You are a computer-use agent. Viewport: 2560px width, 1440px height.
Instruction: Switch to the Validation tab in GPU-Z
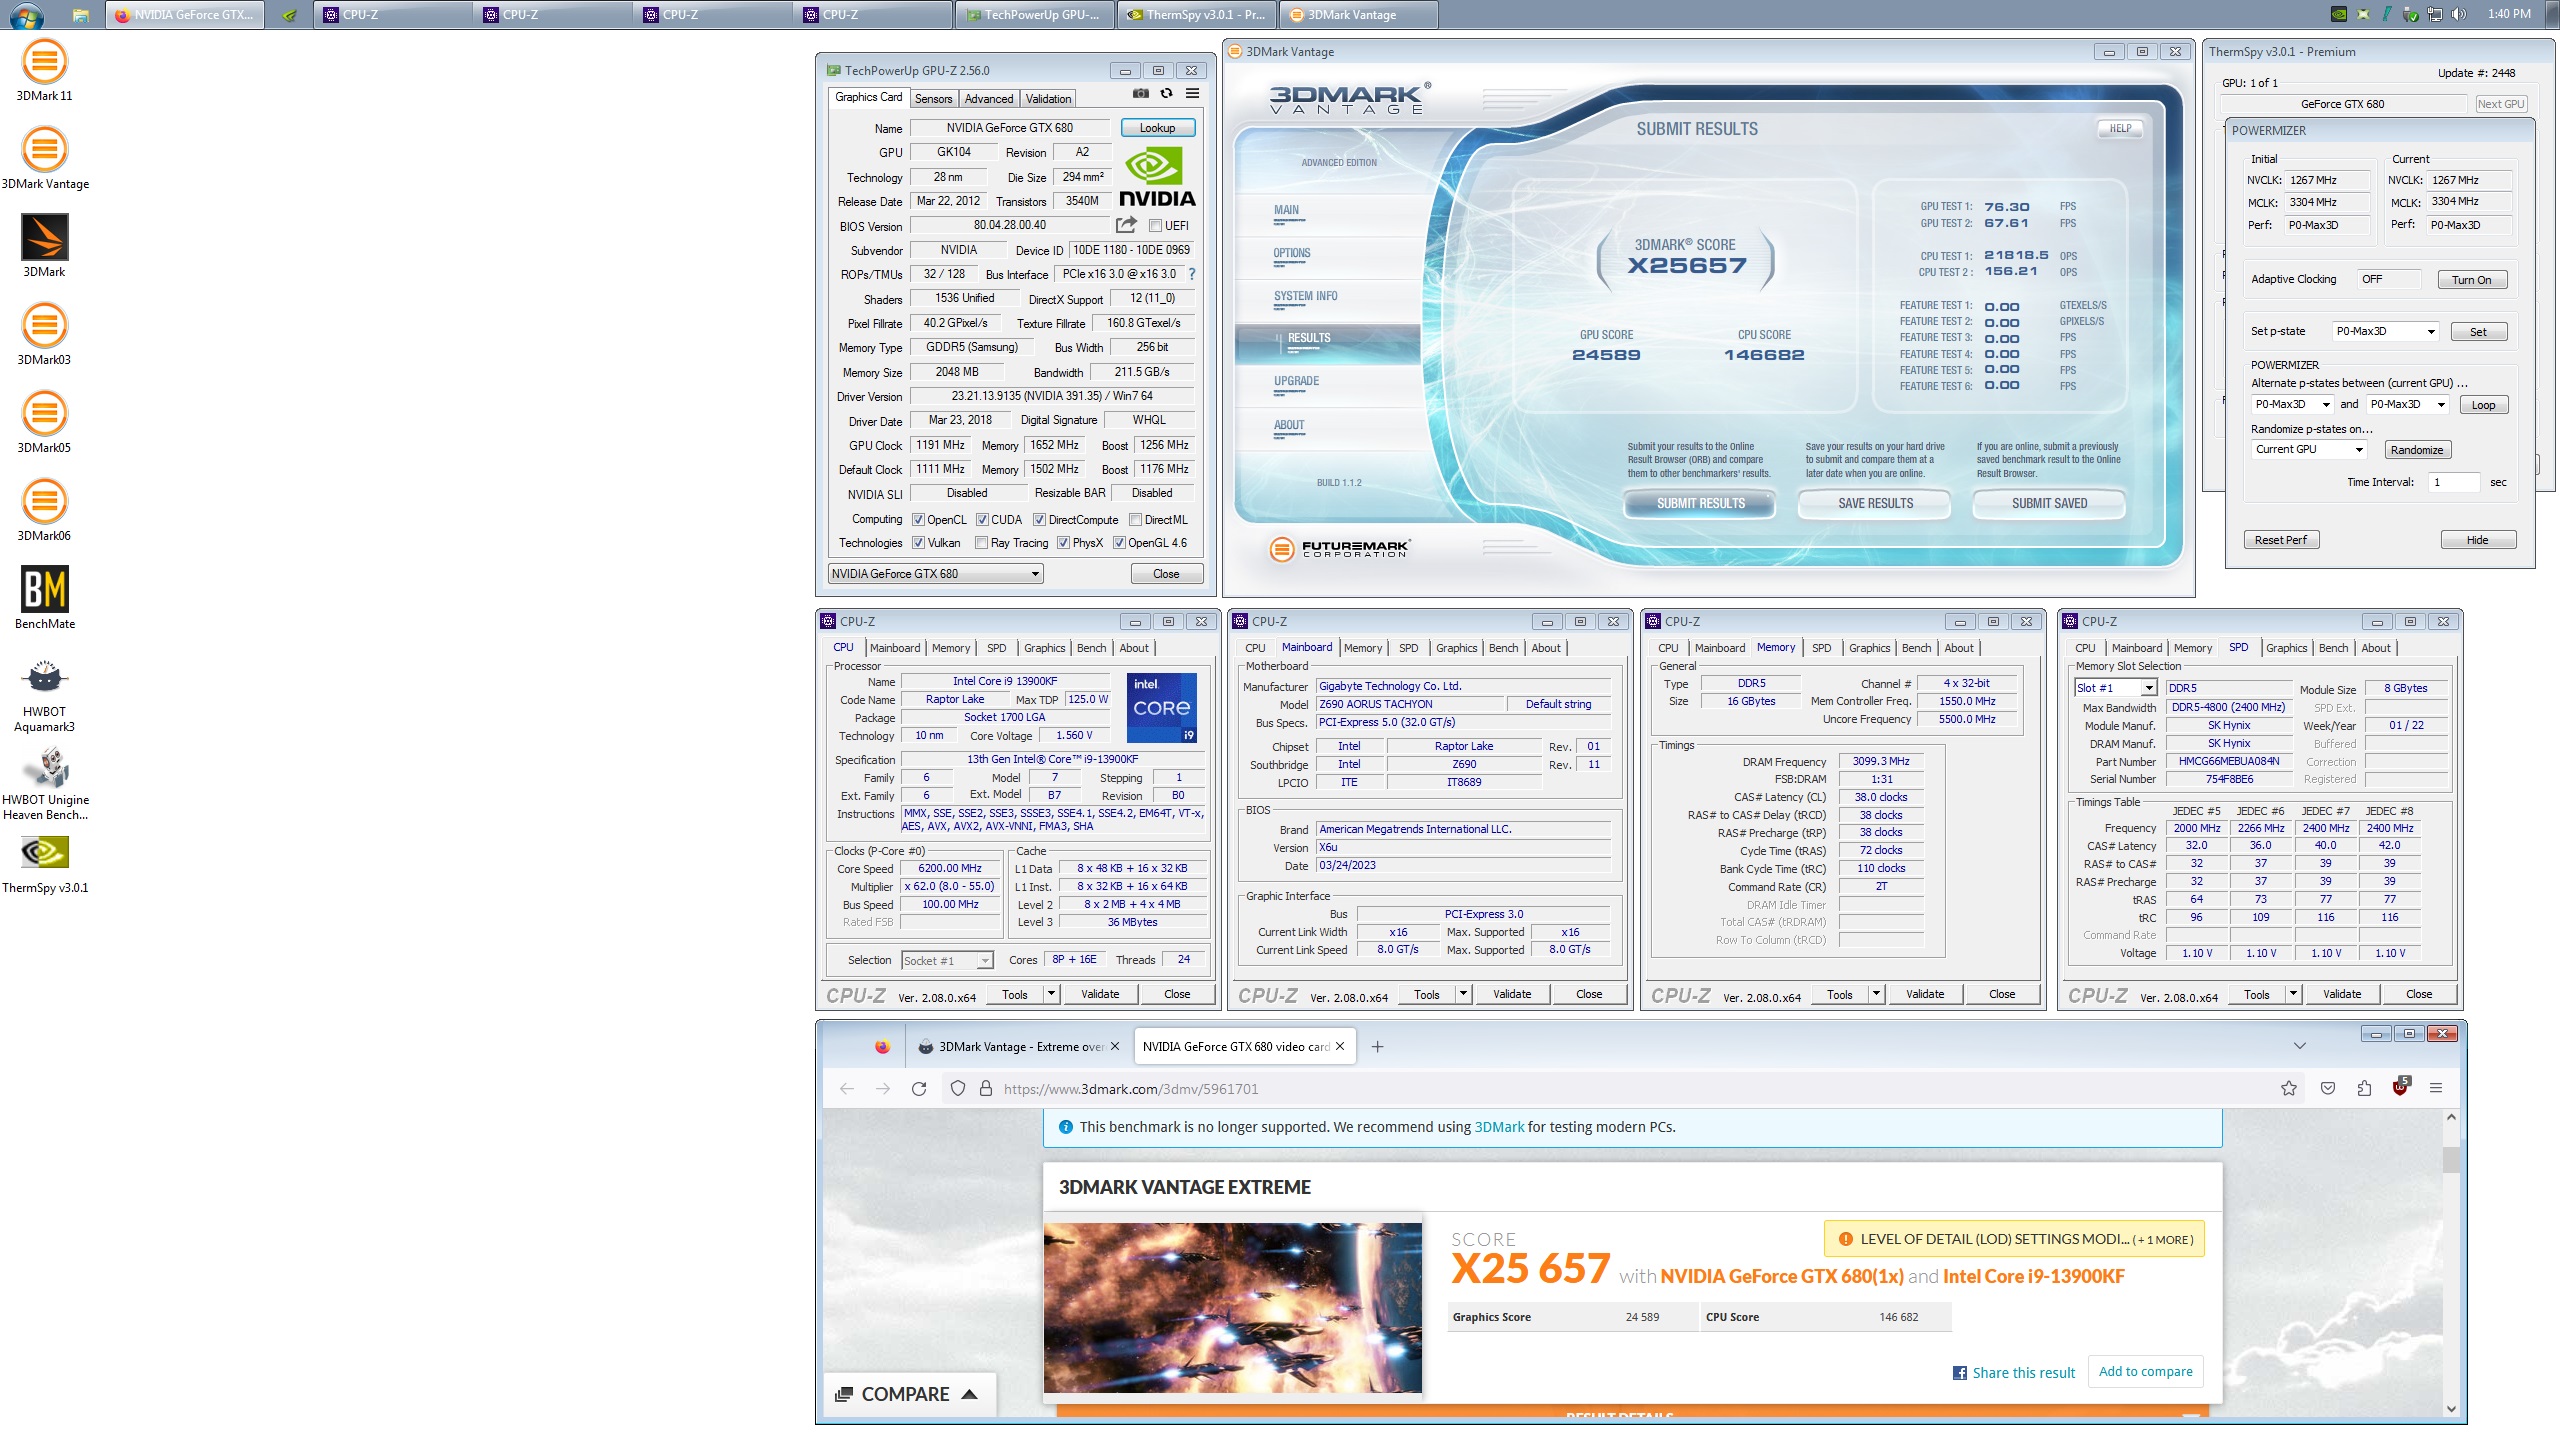(x=1048, y=99)
